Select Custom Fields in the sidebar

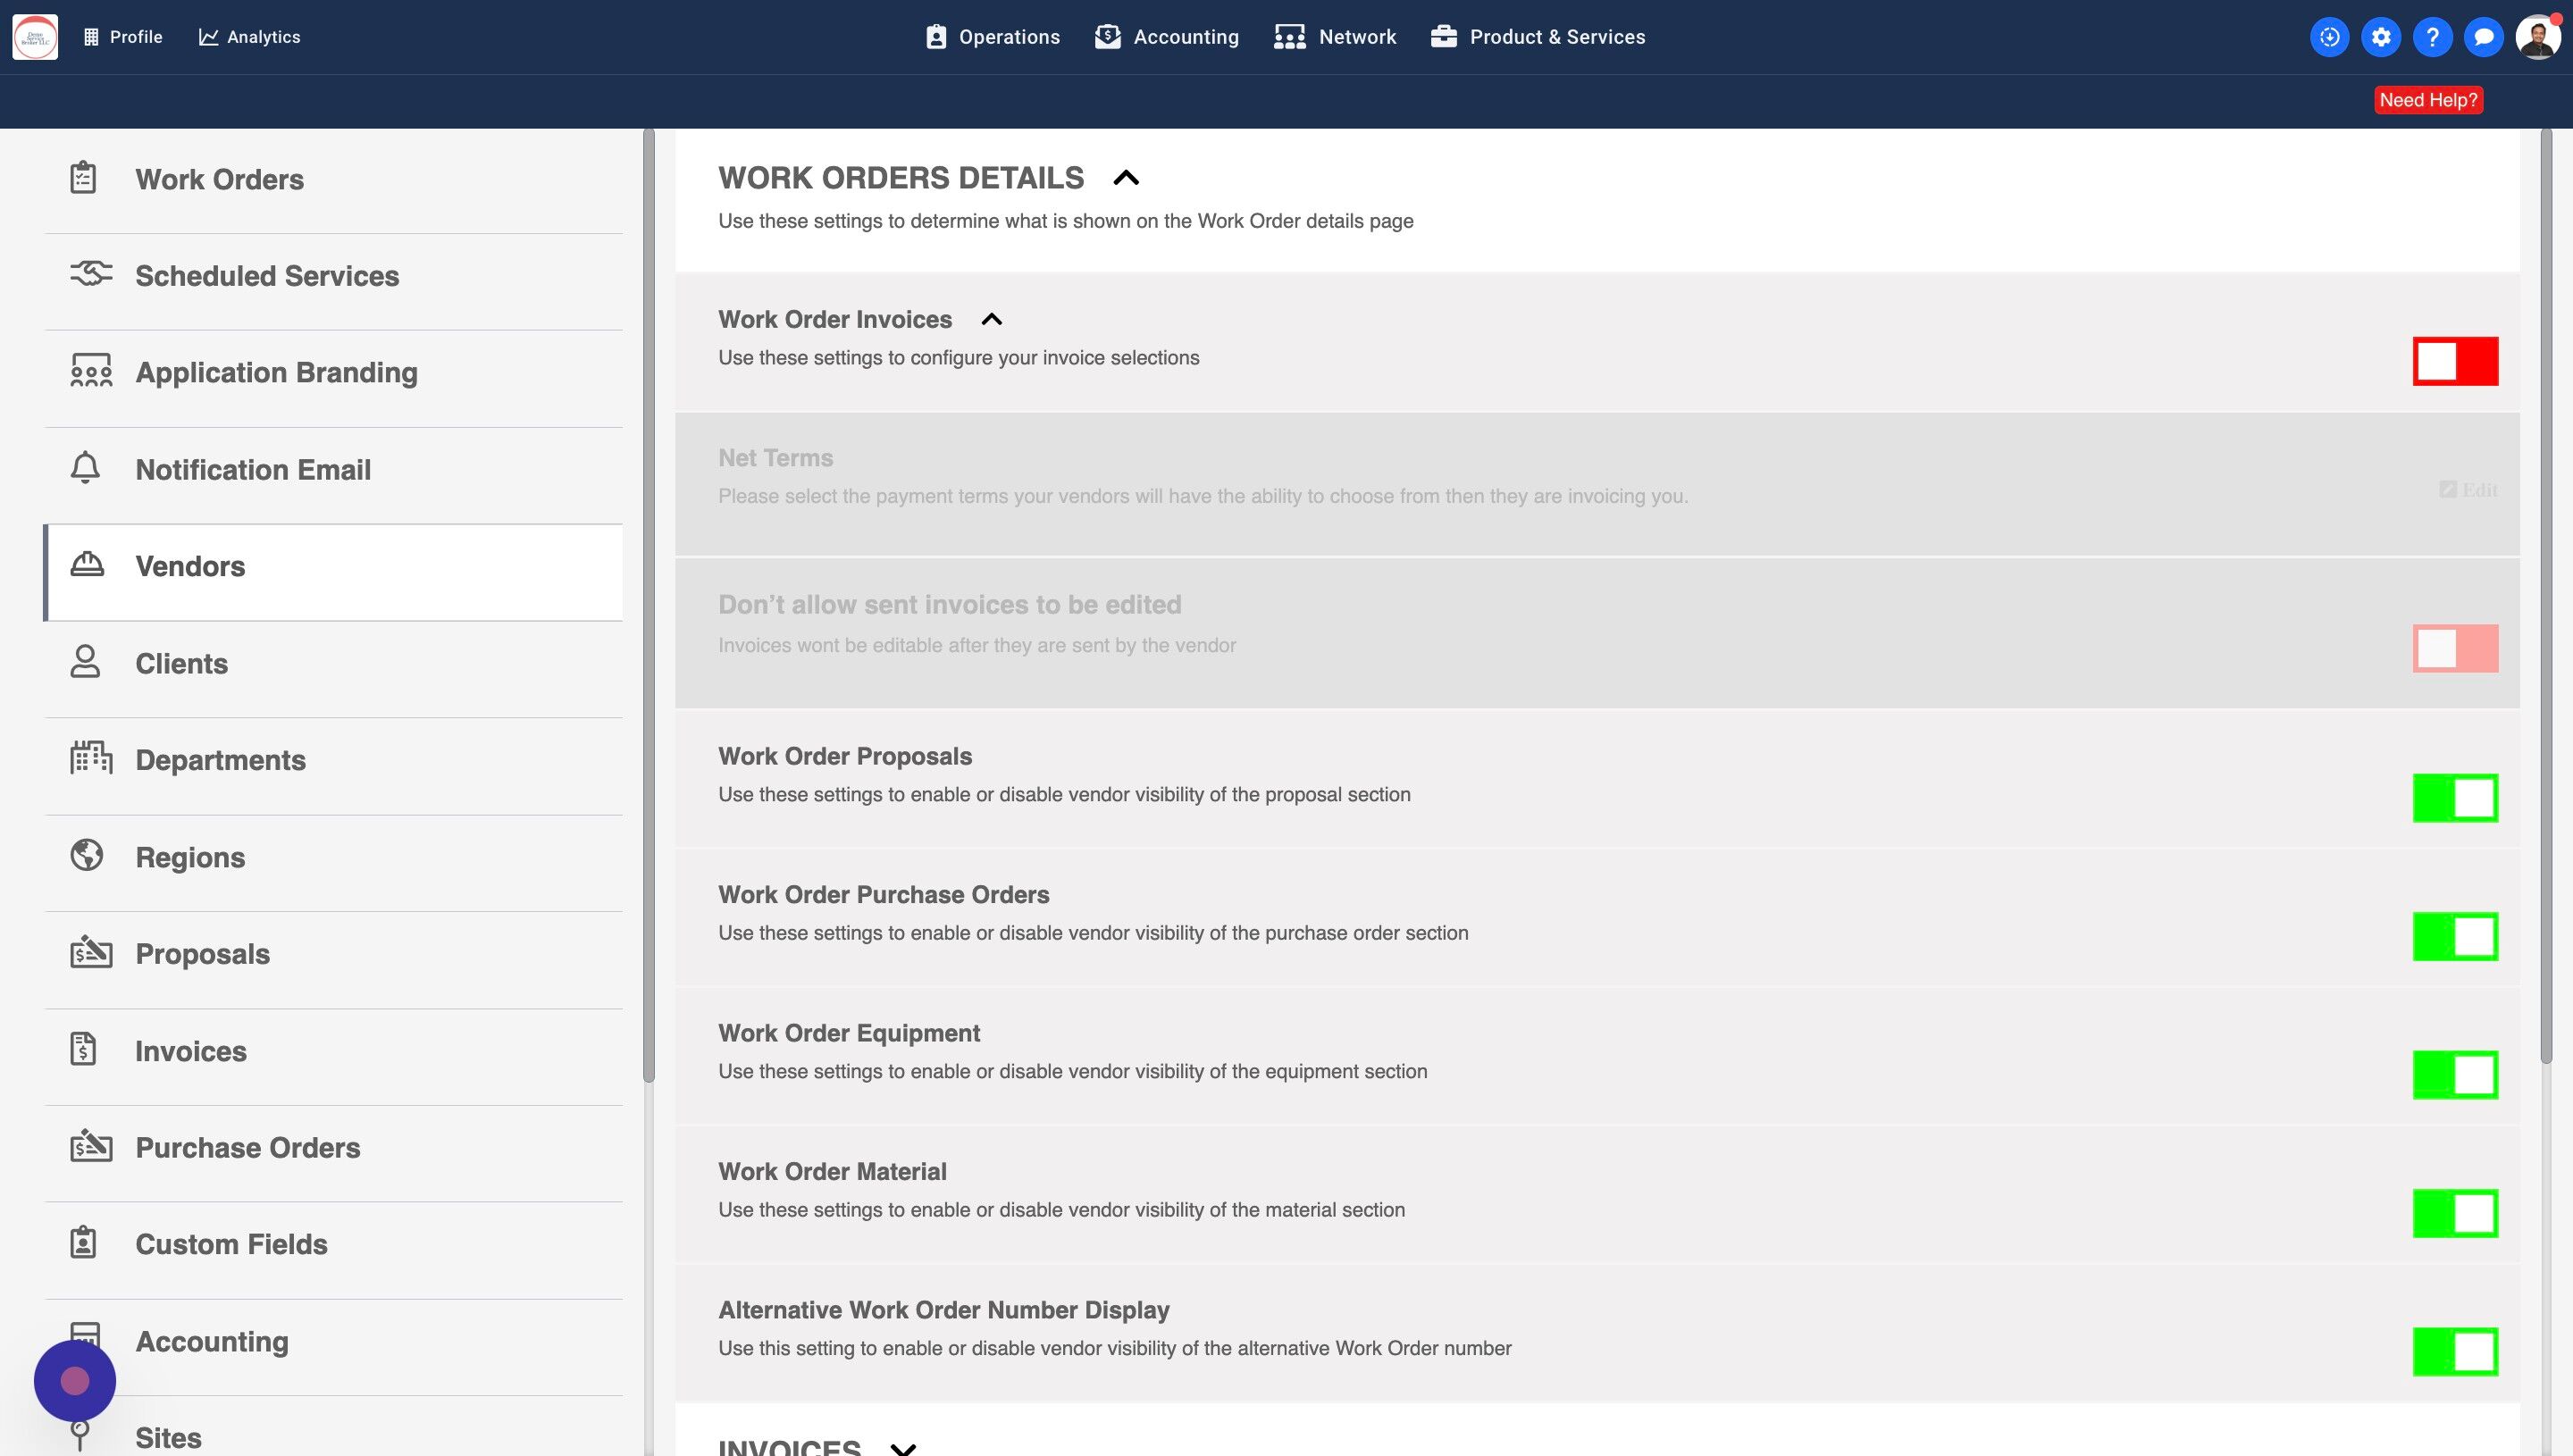coord(231,1244)
